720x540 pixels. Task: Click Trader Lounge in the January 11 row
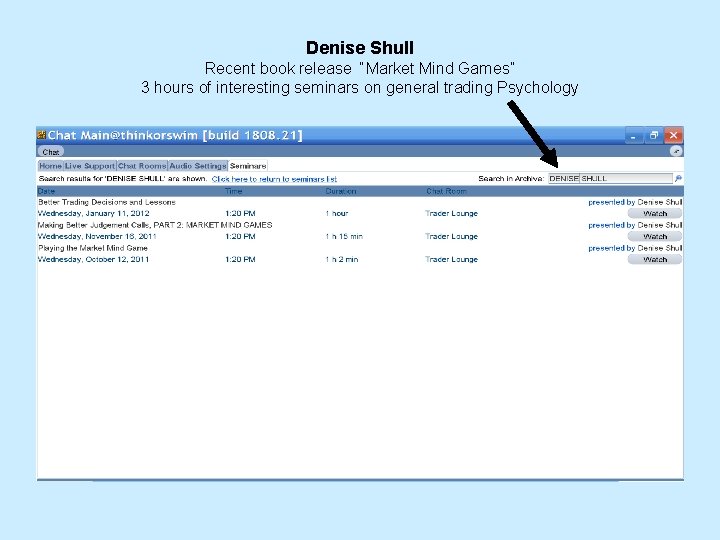451,213
